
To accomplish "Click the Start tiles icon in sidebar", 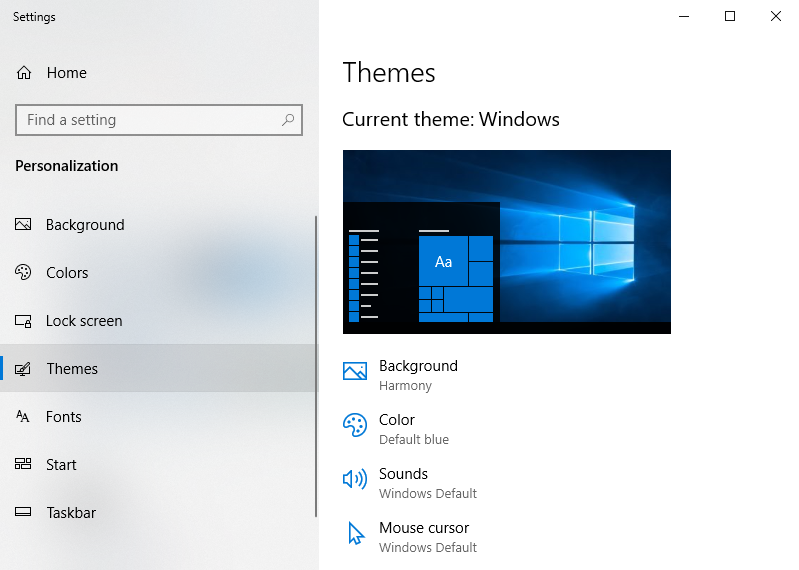I will point(23,464).
